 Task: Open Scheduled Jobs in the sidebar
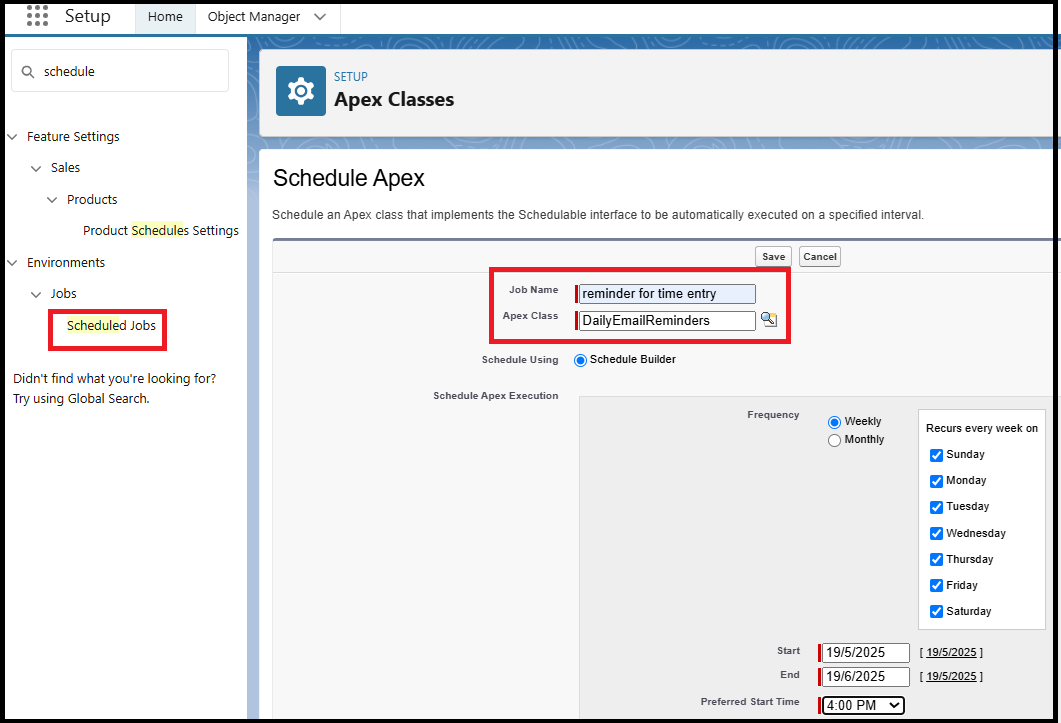click(x=111, y=326)
